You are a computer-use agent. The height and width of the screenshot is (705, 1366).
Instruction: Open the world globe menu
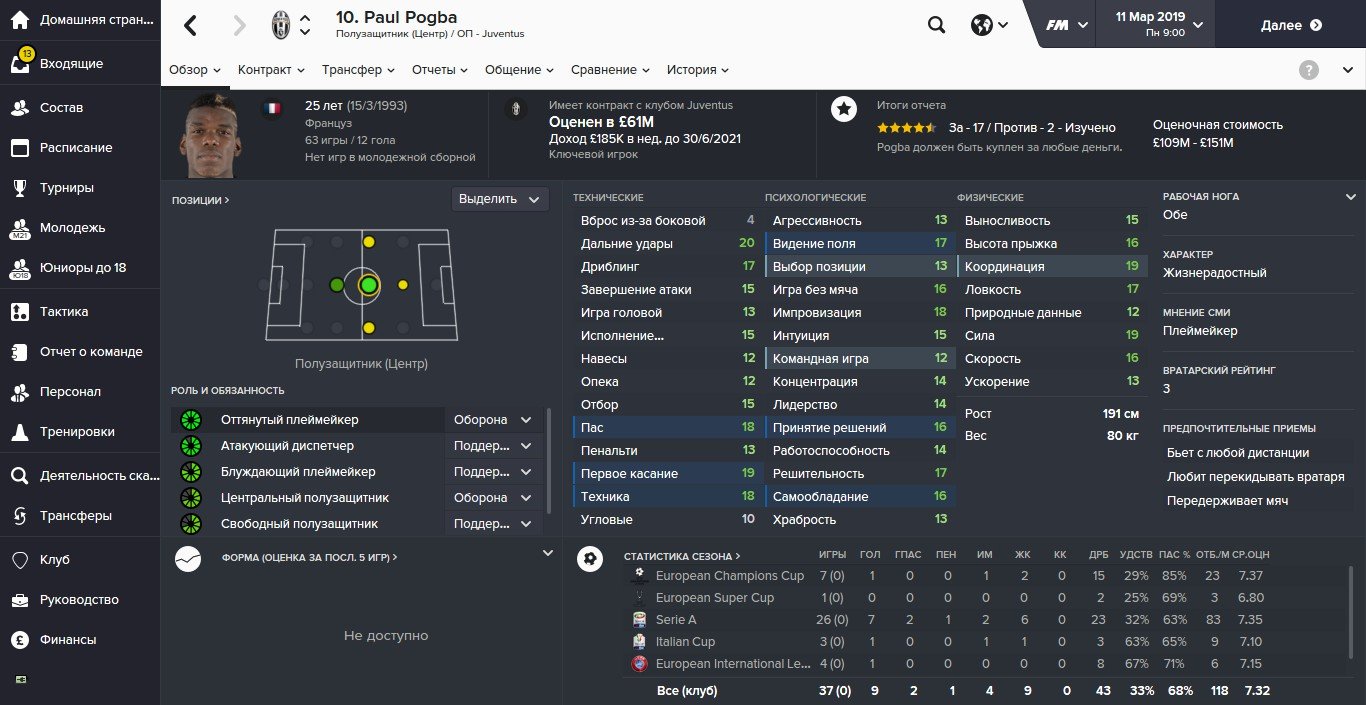pos(989,26)
